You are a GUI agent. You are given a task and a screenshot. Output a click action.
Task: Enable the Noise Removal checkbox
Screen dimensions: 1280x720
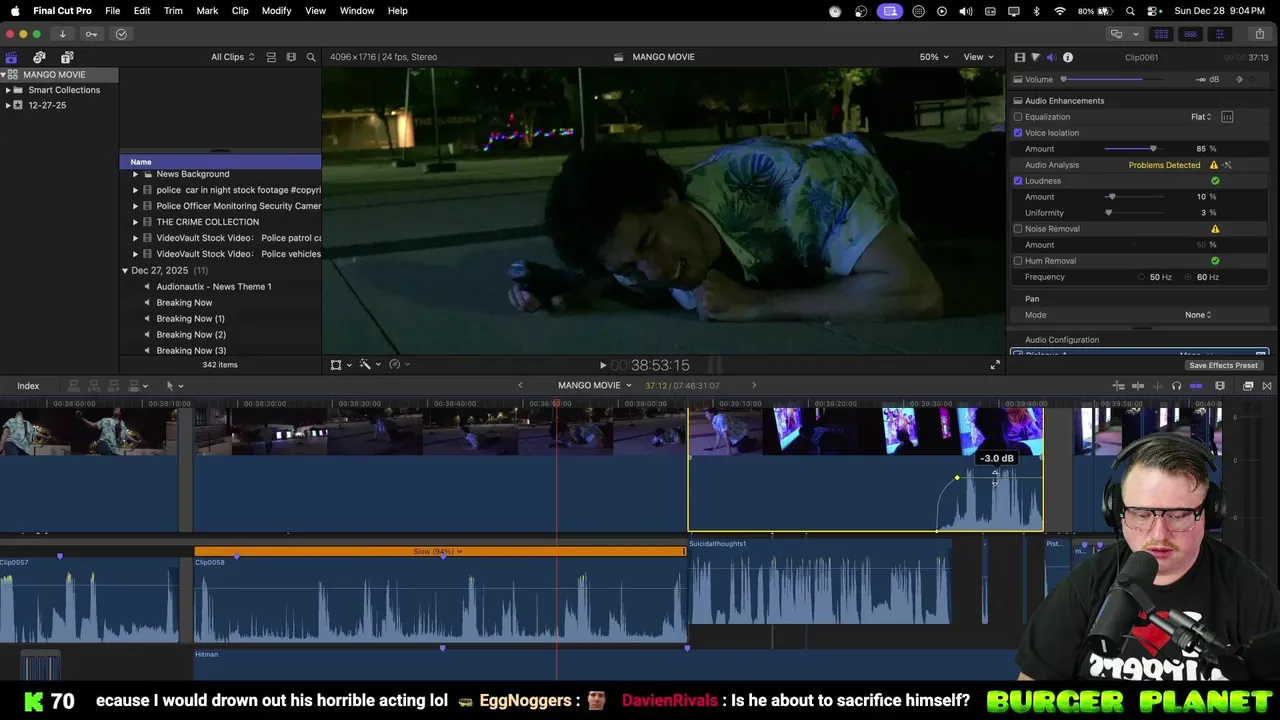pos(1018,229)
